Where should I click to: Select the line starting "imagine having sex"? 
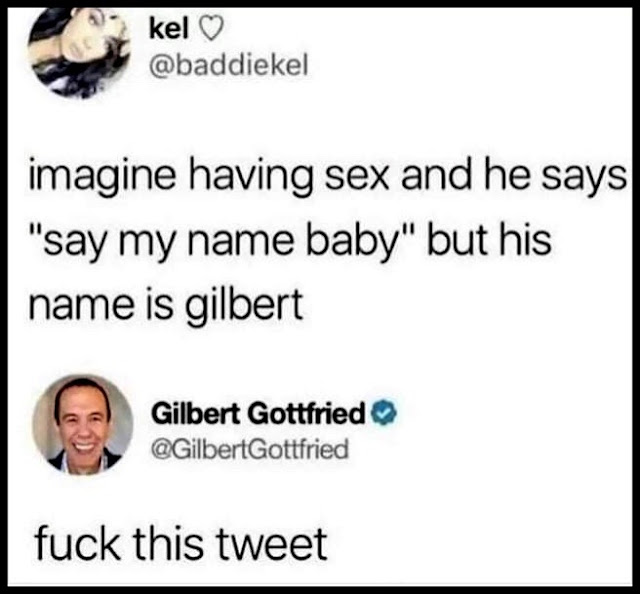[x=327, y=179]
